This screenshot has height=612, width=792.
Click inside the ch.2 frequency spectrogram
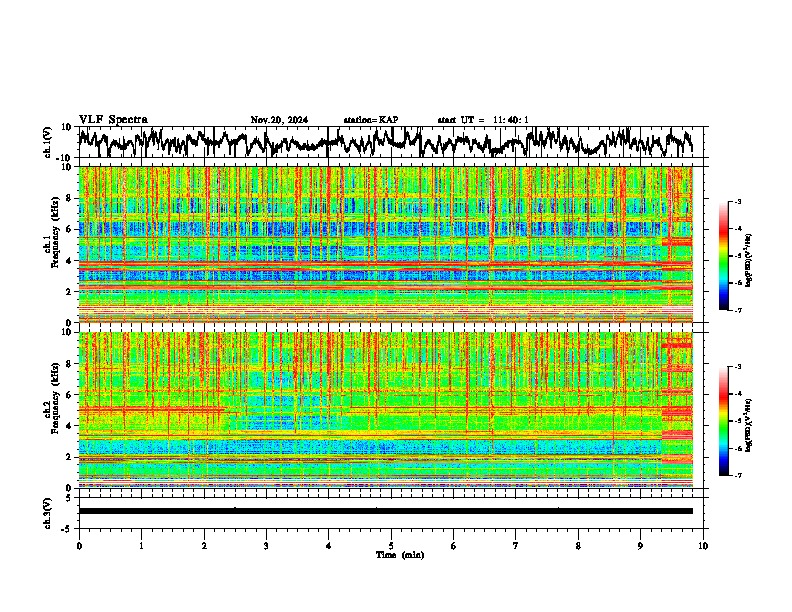(x=386, y=410)
